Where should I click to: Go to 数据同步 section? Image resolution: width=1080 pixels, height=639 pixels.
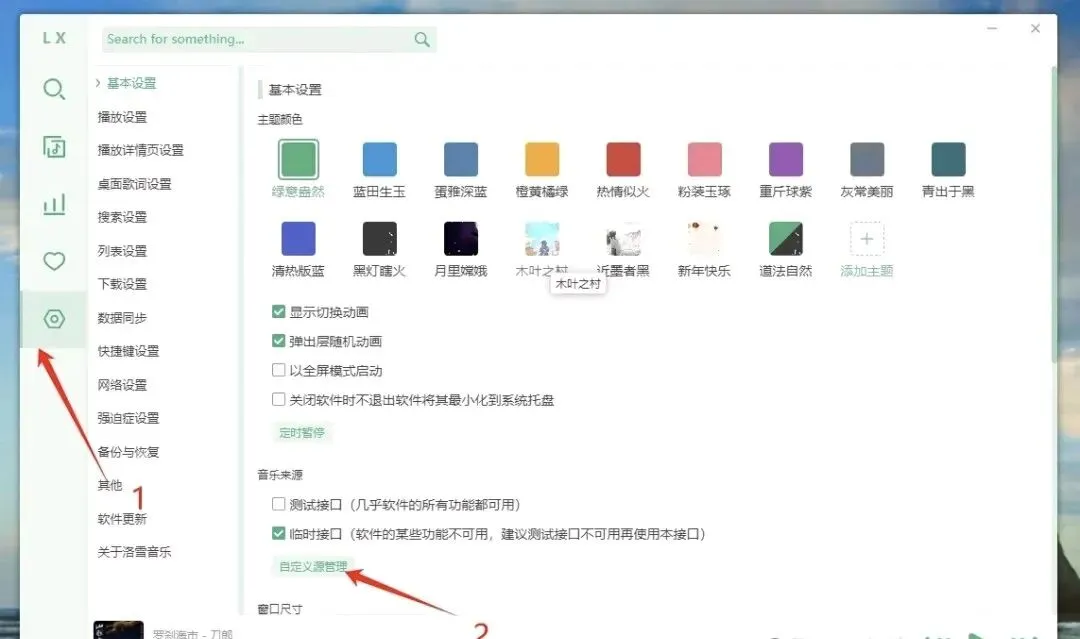(x=123, y=317)
